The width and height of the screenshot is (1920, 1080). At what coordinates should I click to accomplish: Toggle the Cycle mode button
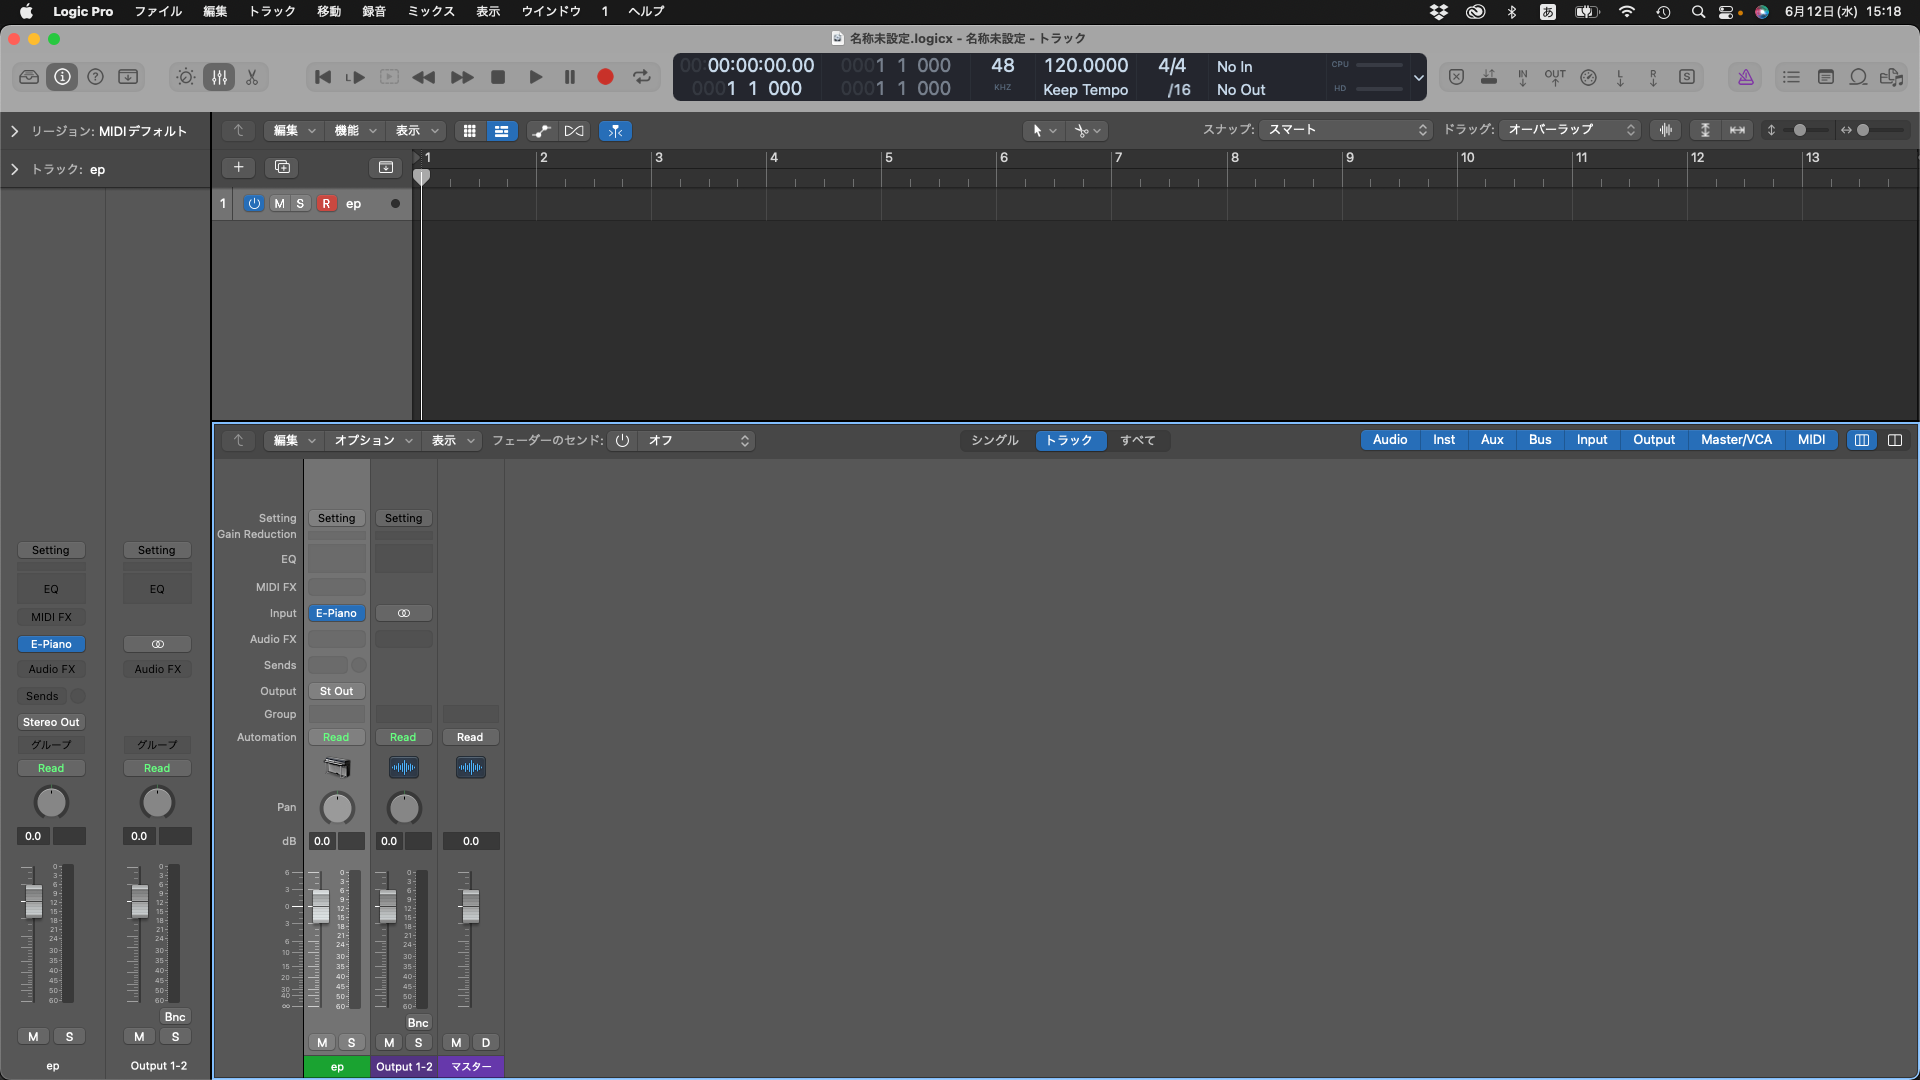coord(642,77)
